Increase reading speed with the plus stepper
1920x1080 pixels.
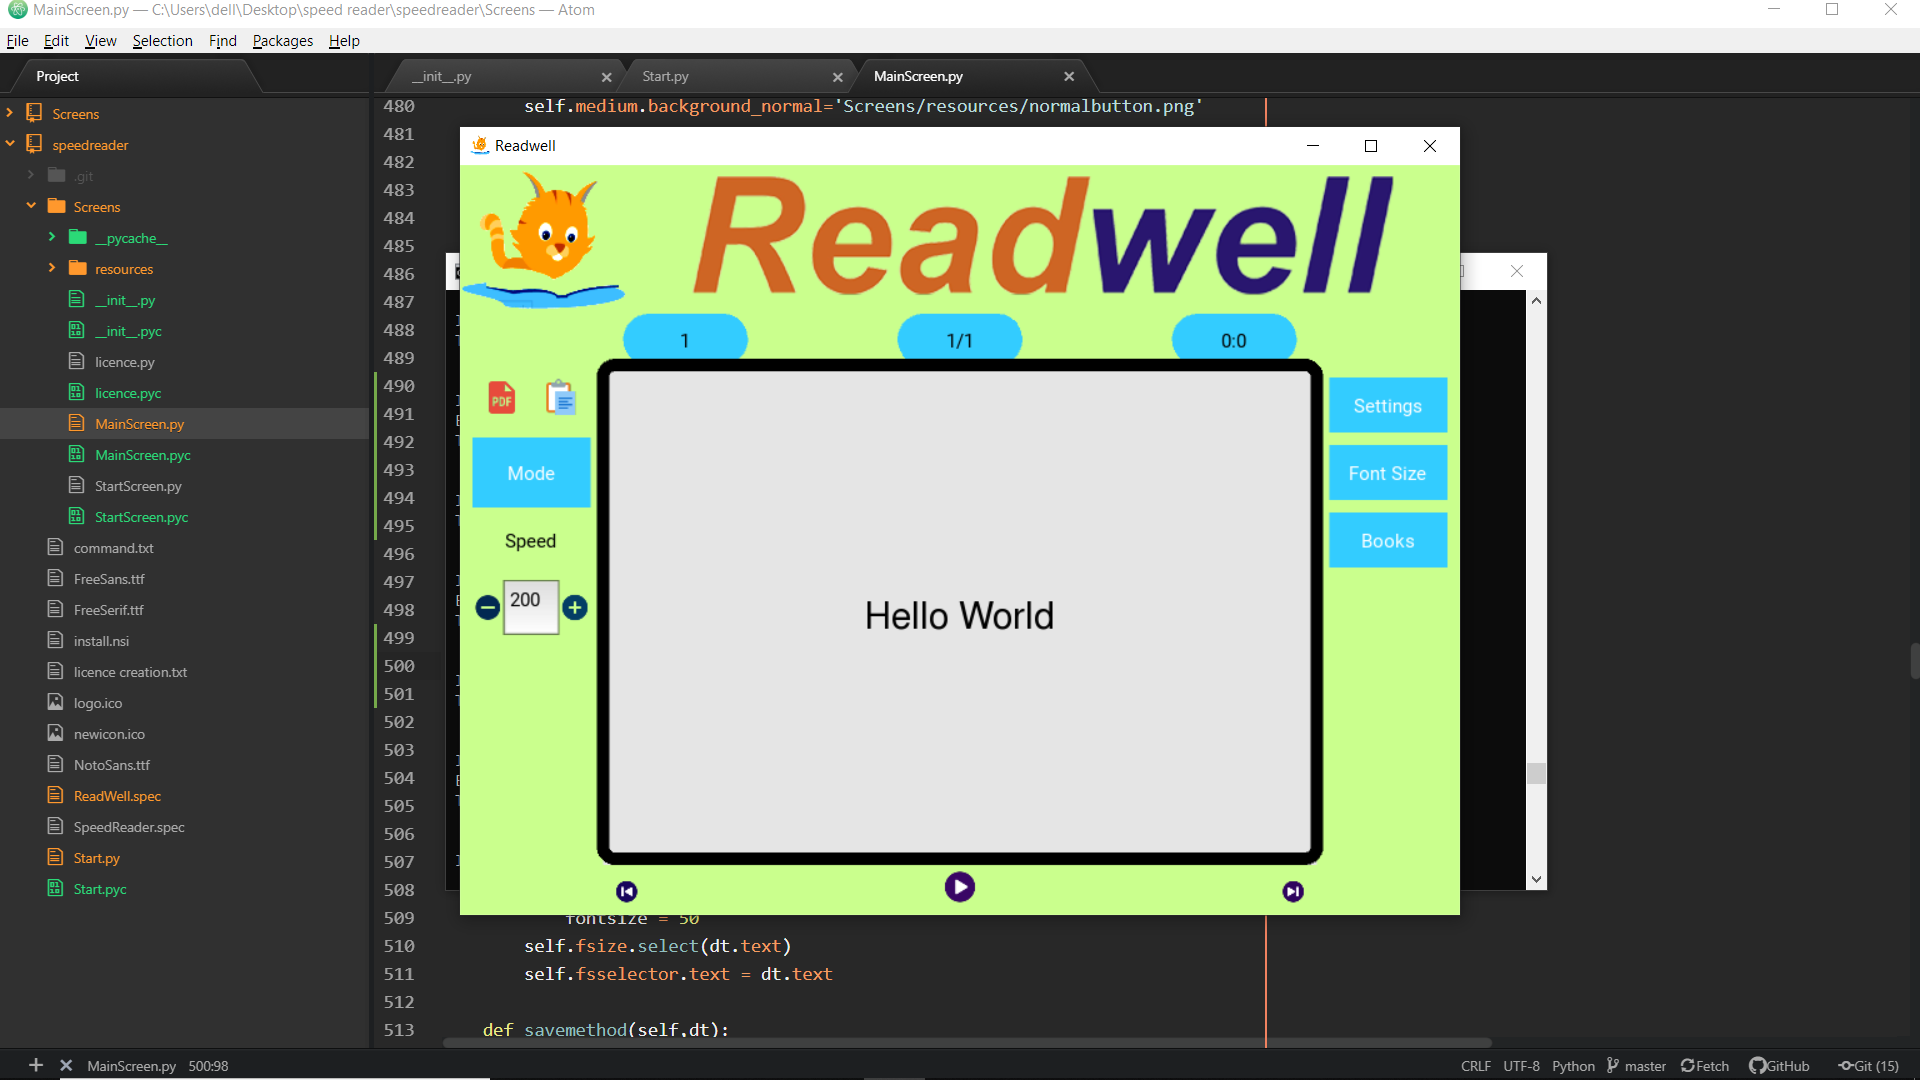click(x=575, y=607)
